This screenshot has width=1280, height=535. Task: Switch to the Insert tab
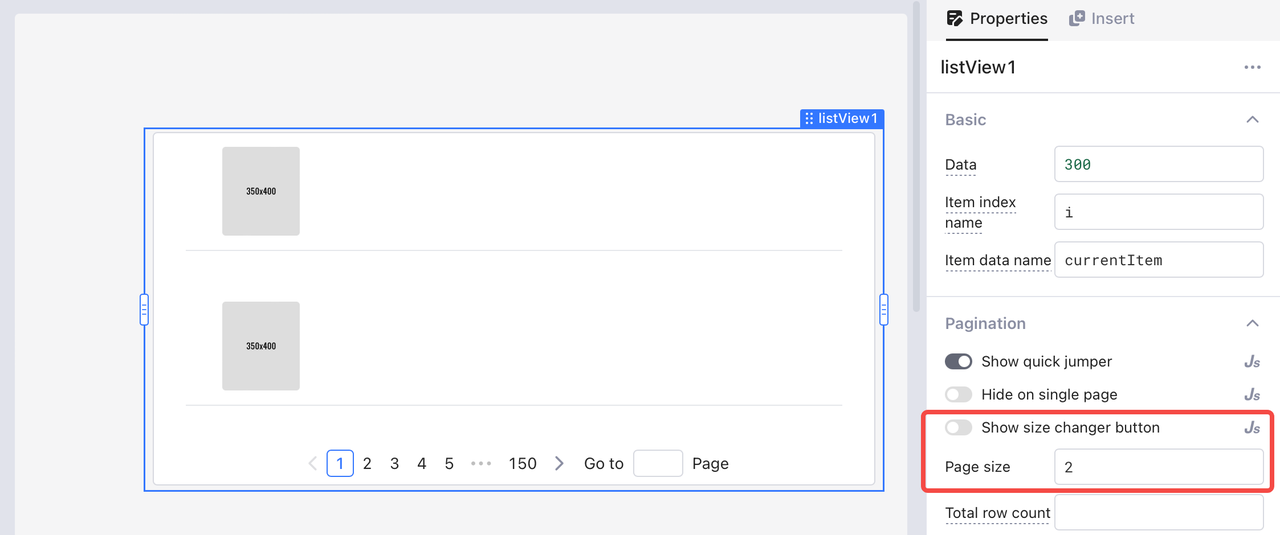pyautogui.click(x=1101, y=18)
